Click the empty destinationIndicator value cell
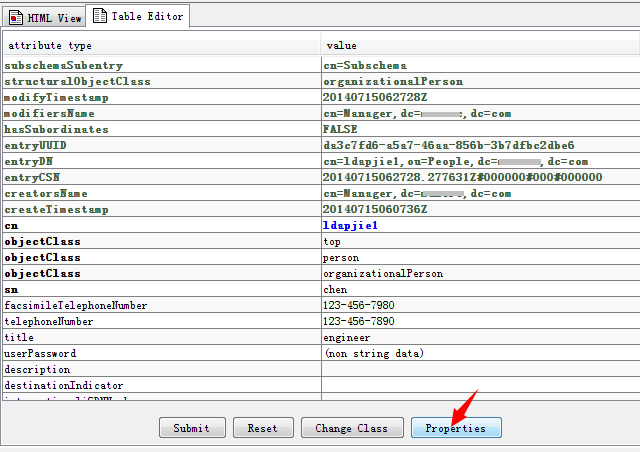The image size is (640, 452). [478, 386]
